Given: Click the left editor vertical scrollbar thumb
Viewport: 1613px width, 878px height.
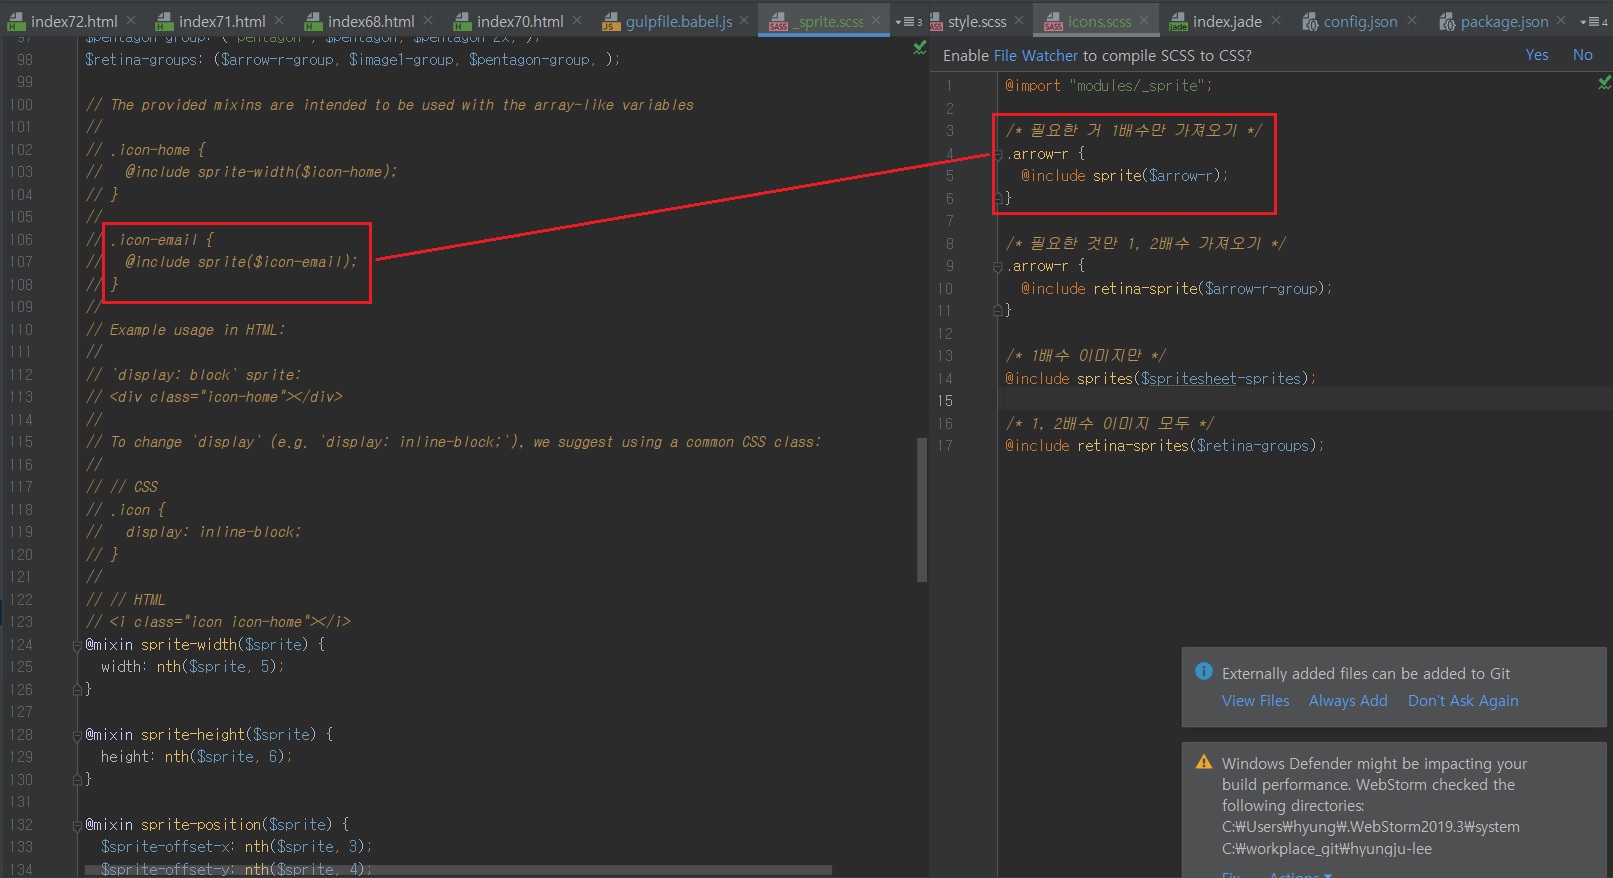Looking at the screenshot, I should pos(921,510).
